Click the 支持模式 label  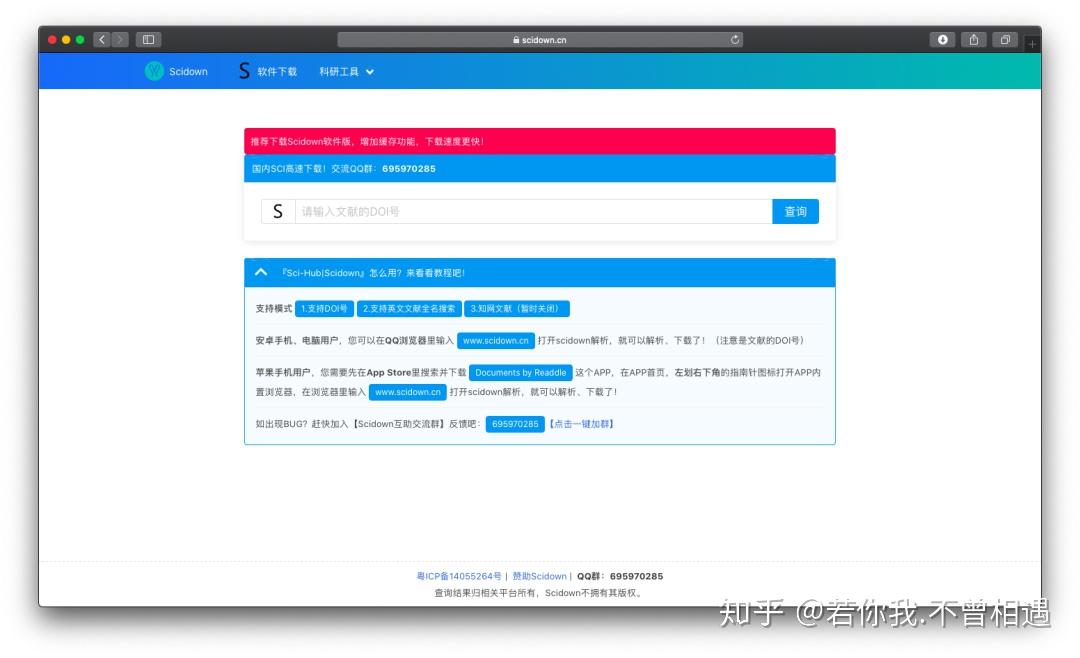click(x=273, y=309)
